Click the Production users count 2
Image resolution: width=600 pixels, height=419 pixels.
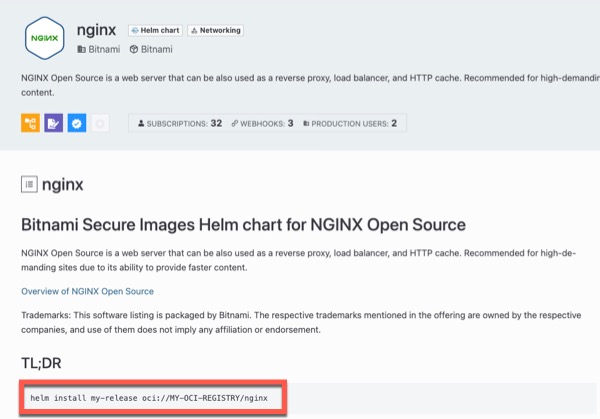click(350, 123)
